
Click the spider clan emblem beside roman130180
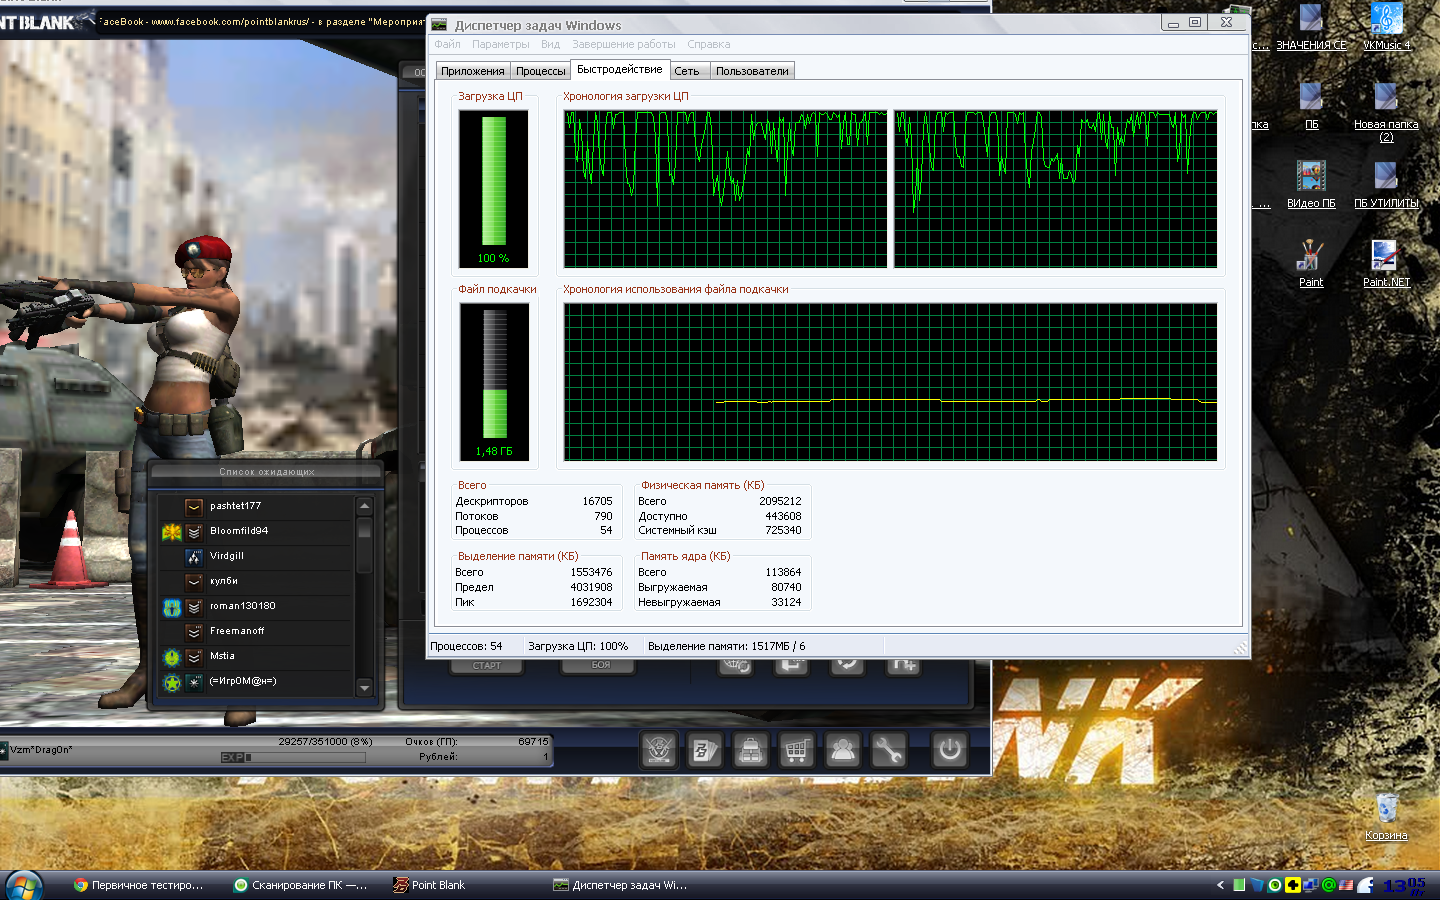coord(172,607)
